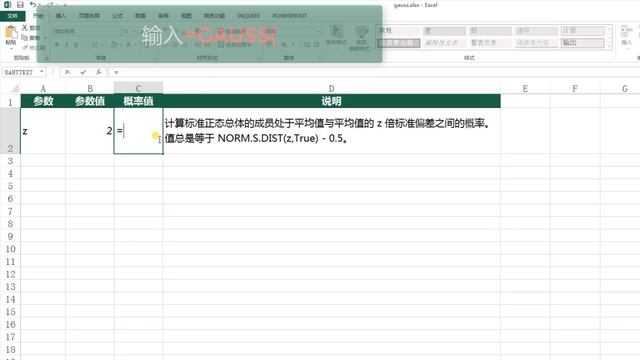
Task: Click the Name Box showing BAHTTEXT
Action: coord(20,72)
